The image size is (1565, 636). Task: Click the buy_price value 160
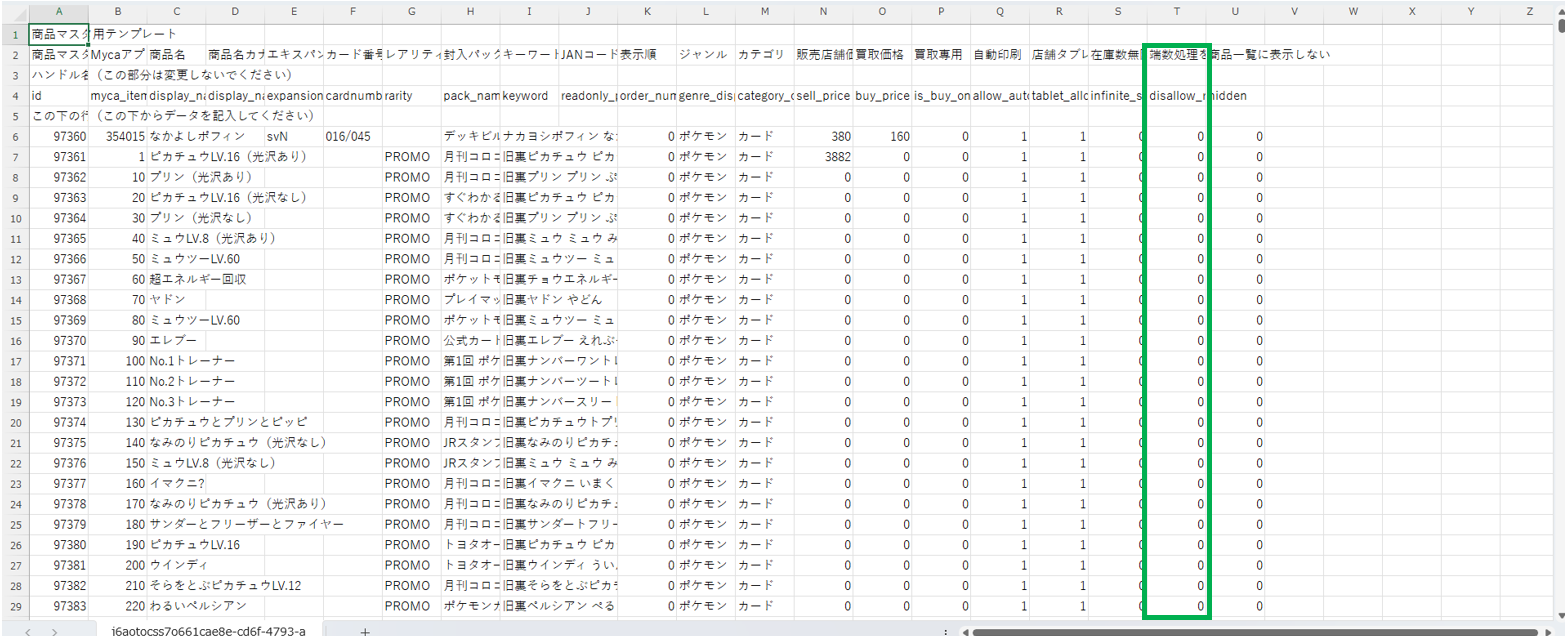pyautogui.click(x=883, y=136)
